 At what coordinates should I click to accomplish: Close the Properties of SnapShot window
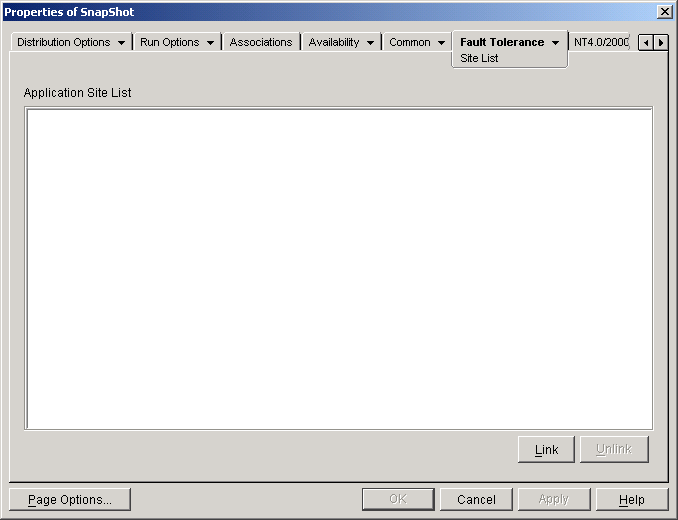point(664,12)
